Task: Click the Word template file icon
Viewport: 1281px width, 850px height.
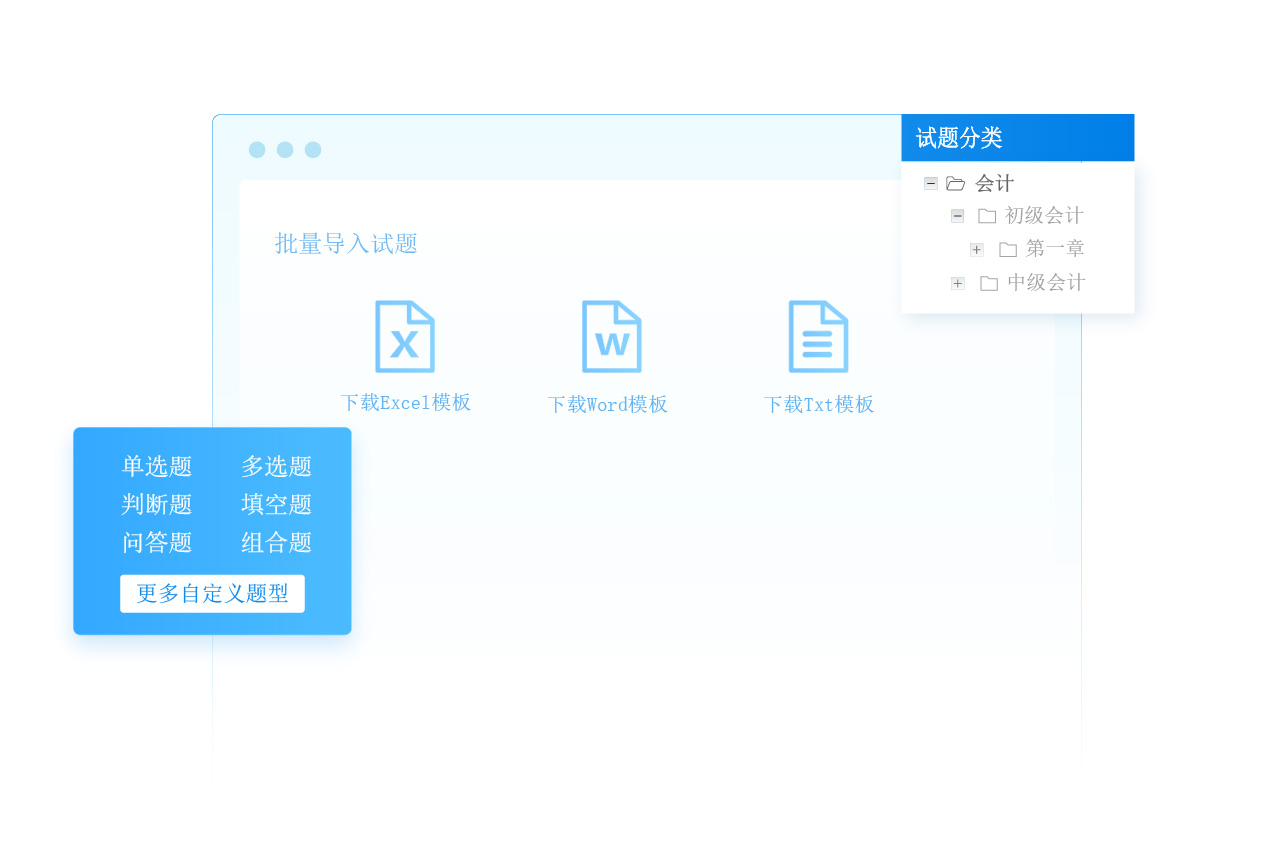Action: tap(611, 337)
